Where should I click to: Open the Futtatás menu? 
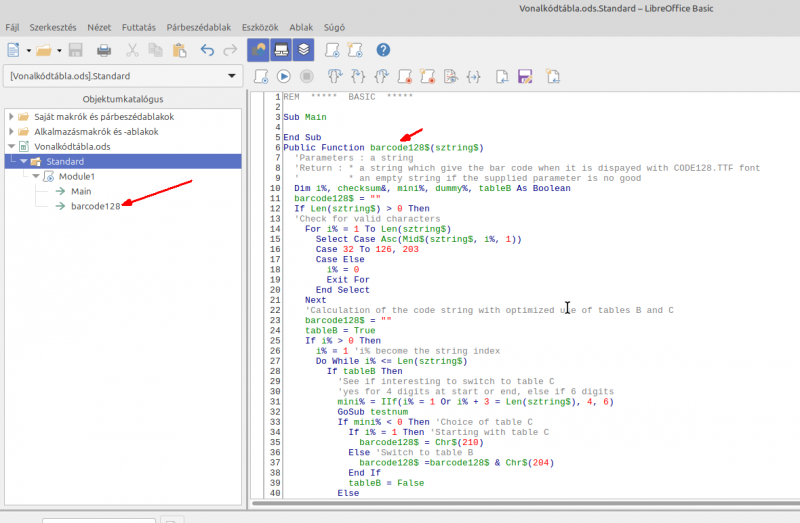point(139,28)
